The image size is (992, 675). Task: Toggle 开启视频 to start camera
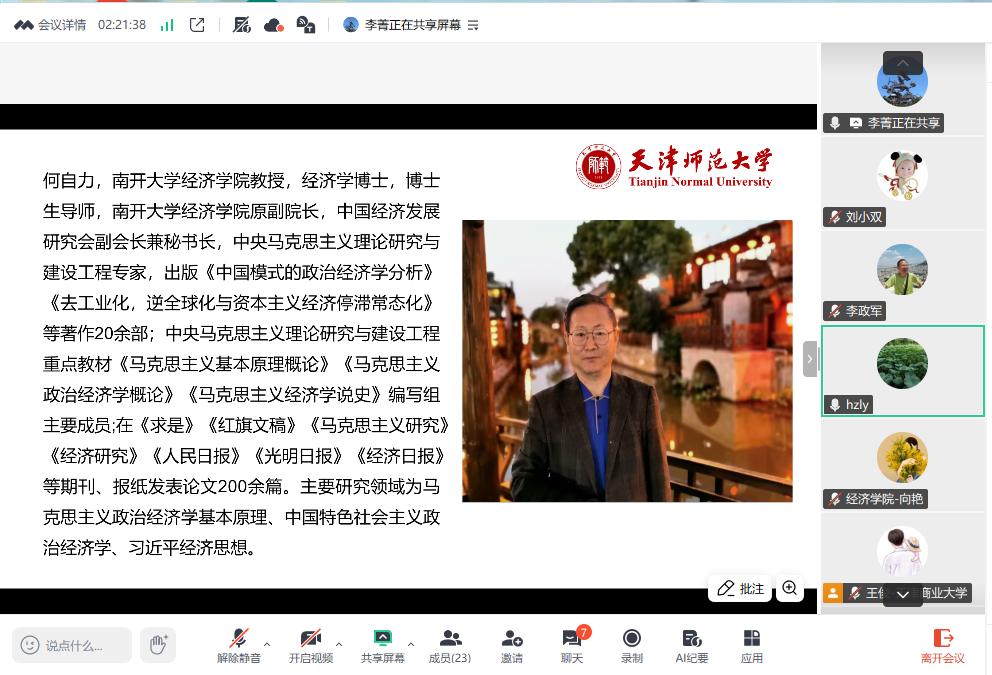pyautogui.click(x=310, y=645)
